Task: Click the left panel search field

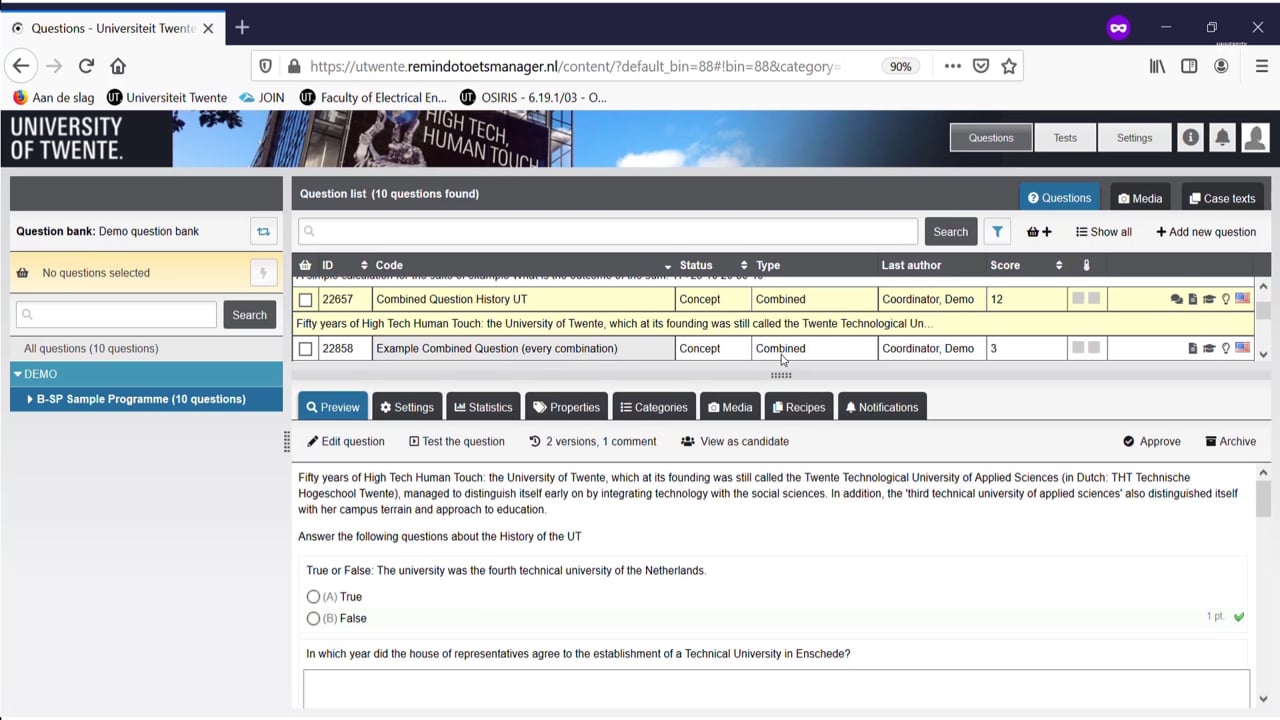Action: click(116, 314)
